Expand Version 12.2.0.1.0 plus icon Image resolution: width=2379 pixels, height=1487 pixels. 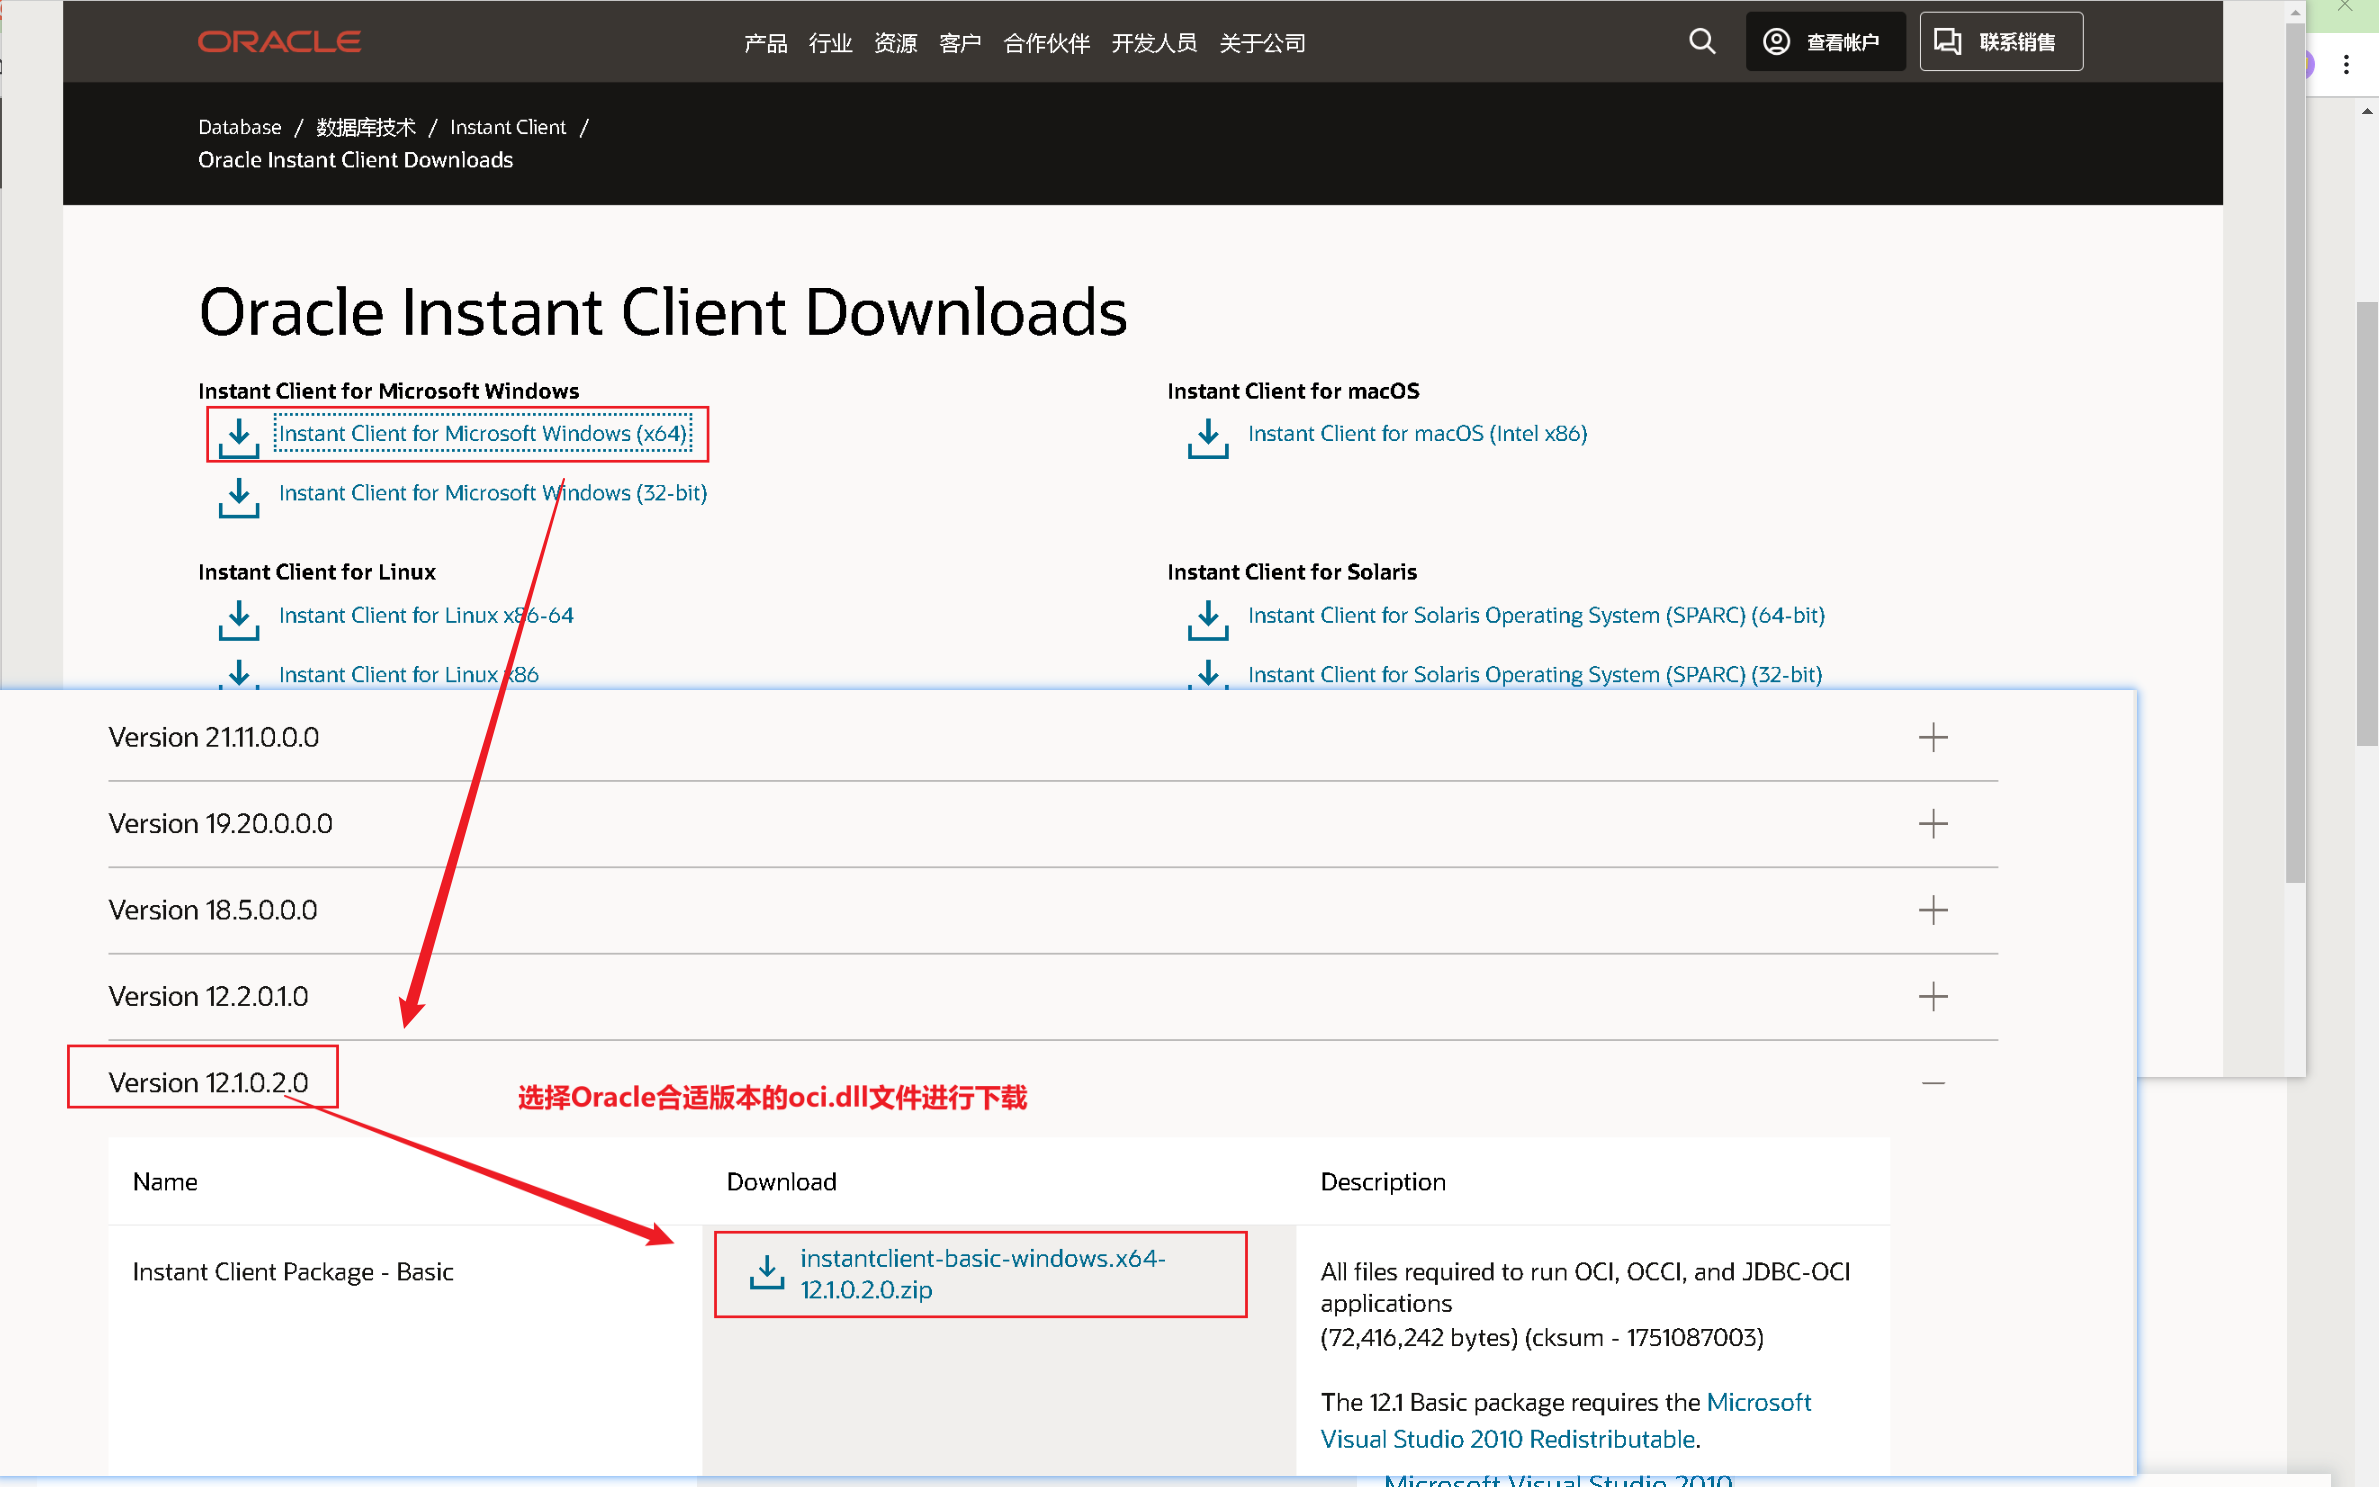coord(1933,996)
